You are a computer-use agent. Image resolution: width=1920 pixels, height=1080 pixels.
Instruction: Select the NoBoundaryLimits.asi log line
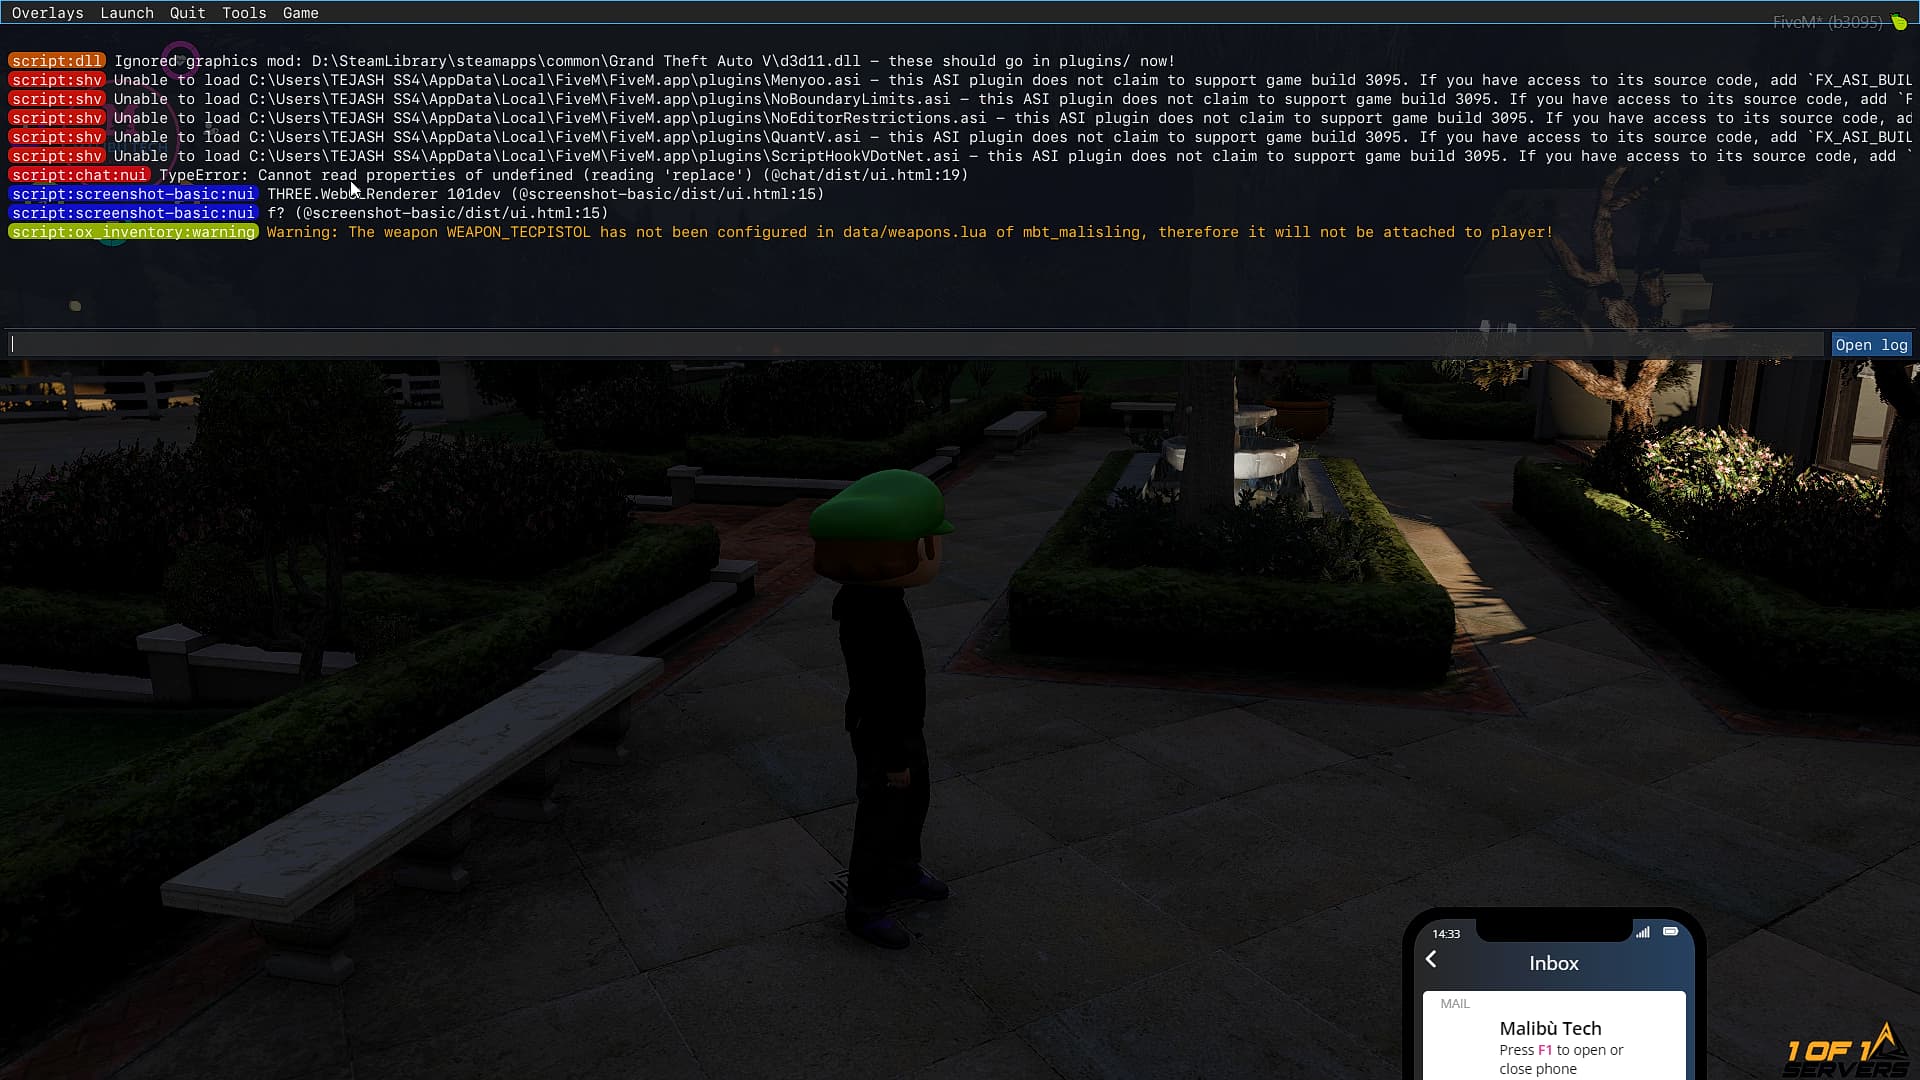pyautogui.click(x=1012, y=99)
